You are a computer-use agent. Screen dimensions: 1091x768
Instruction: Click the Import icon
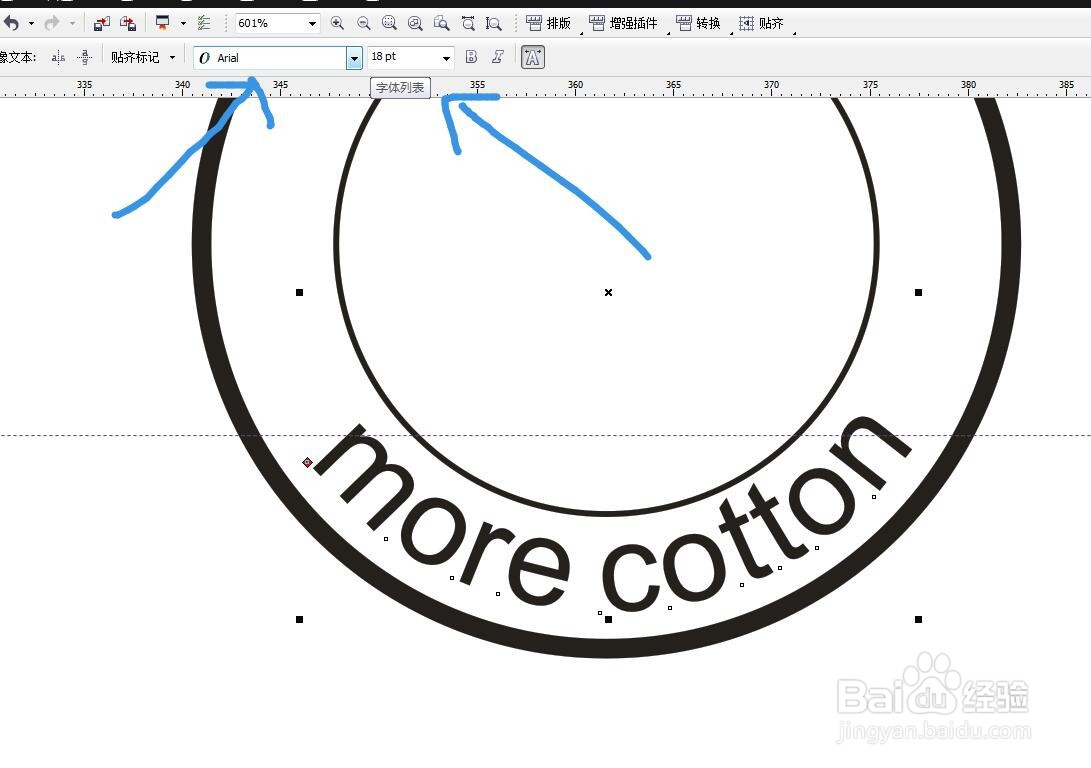click(102, 24)
